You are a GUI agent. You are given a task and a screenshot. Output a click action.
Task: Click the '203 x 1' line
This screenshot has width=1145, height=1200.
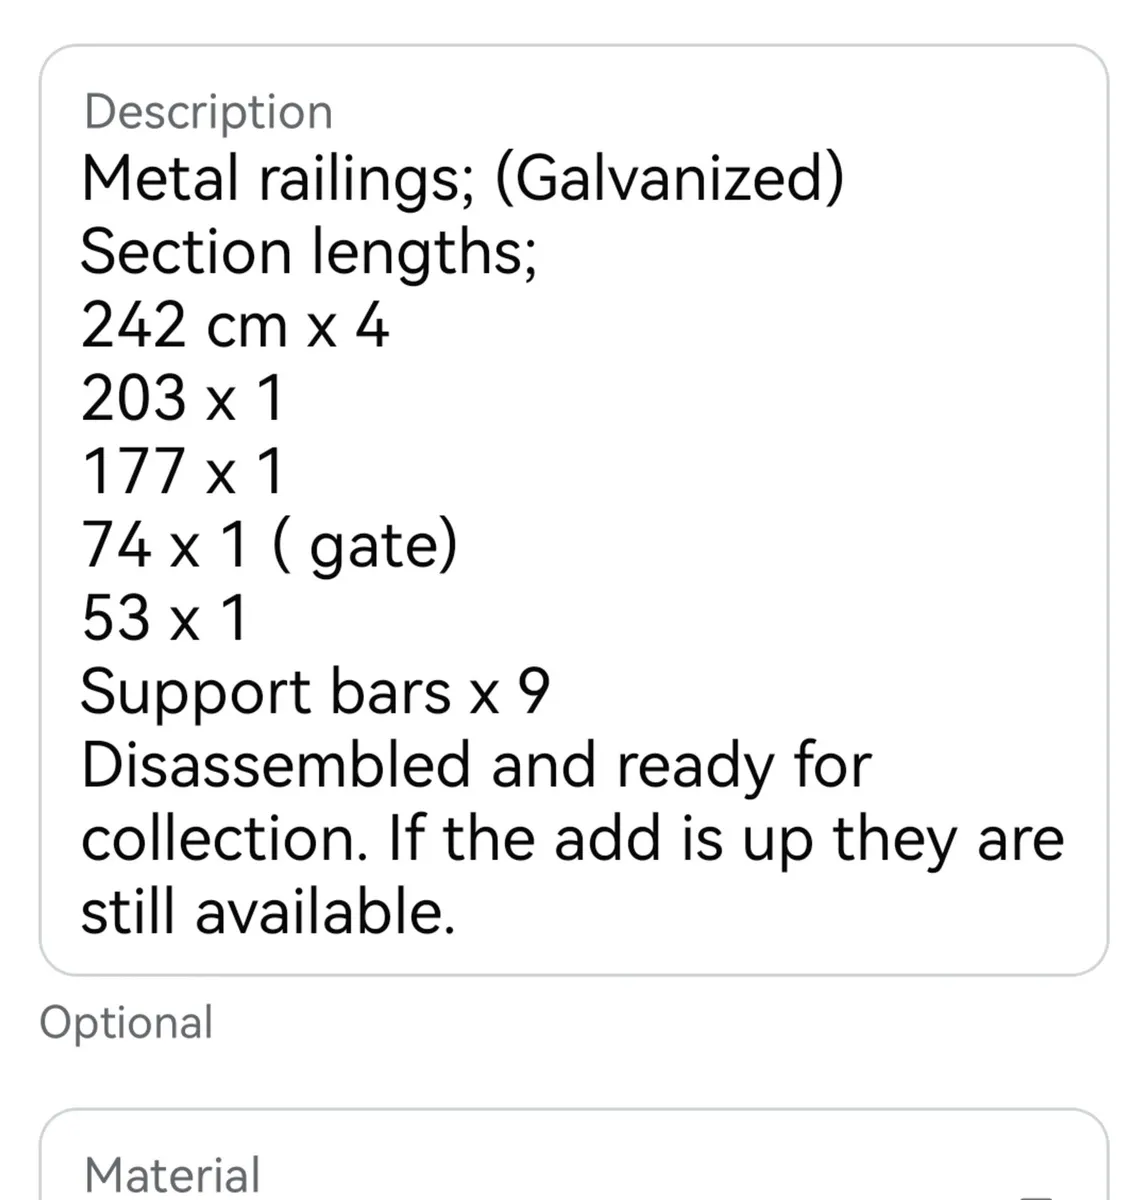coord(182,398)
